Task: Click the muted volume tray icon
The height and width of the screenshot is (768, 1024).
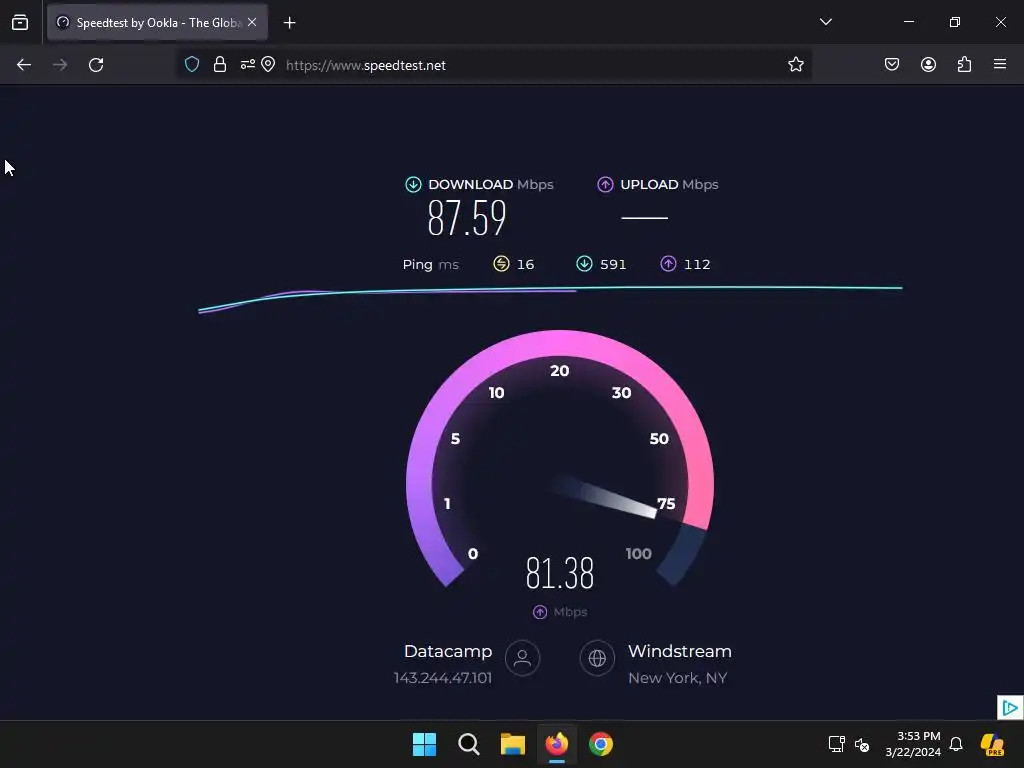Action: pos(862,744)
